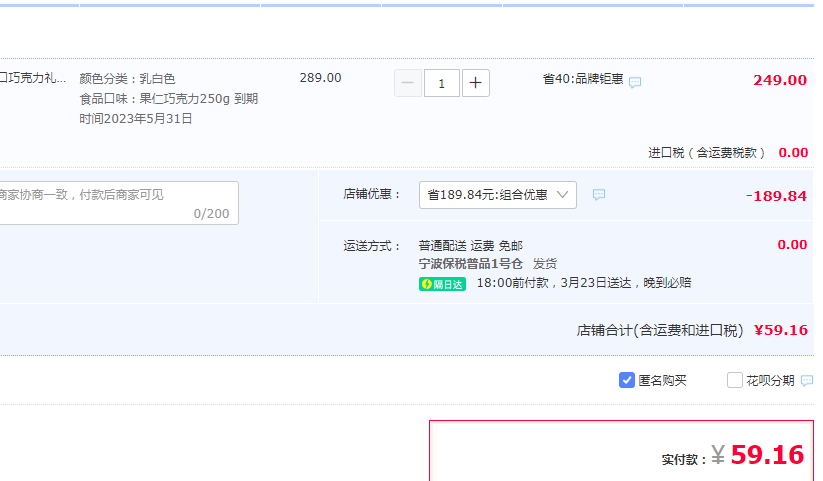Viewport: 823px width, 481px height.
Task: Click 进口税(含运费税款) label
Action: [706, 153]
